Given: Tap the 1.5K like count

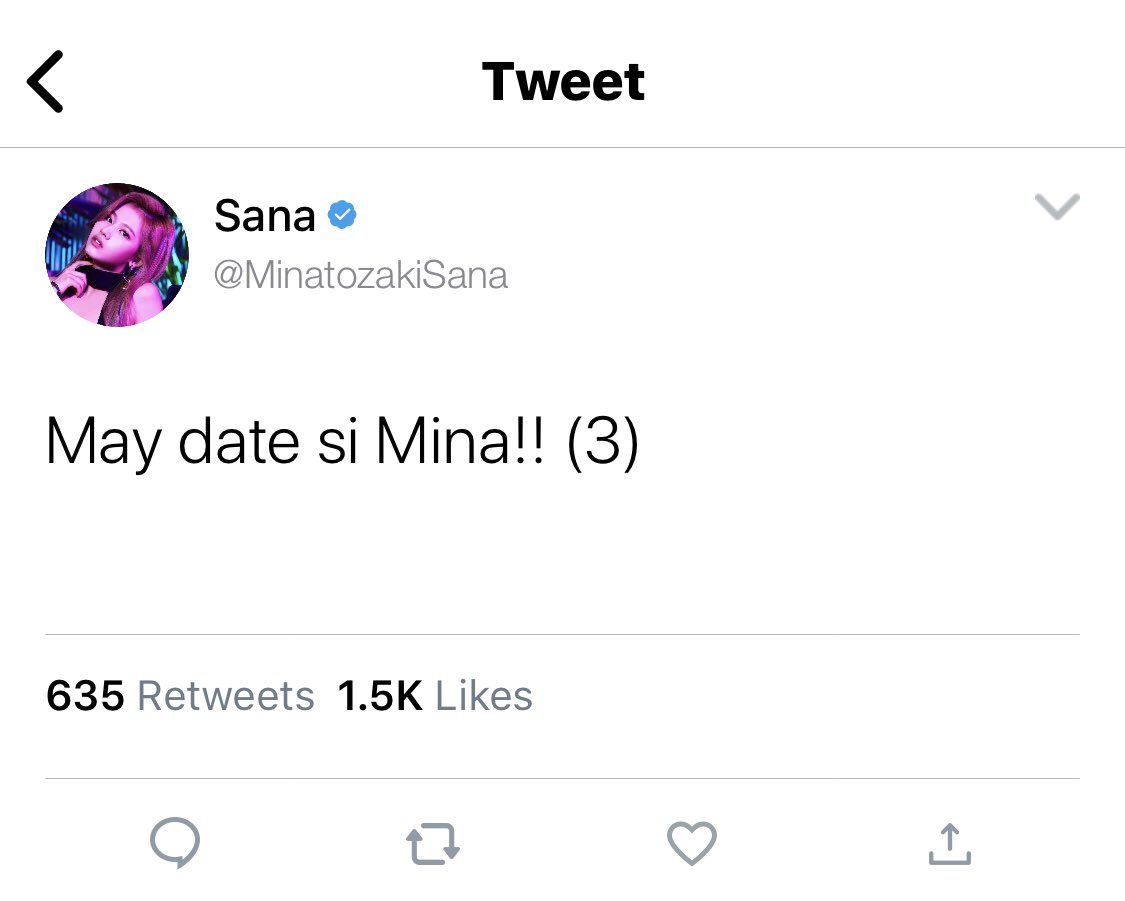Looking at the screenshot, I should point(380,696).
